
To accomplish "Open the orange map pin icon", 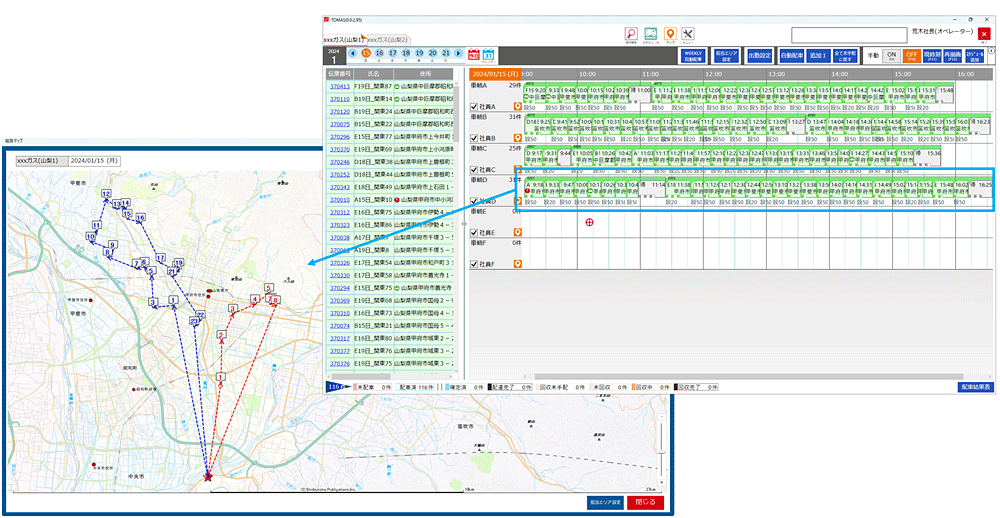I will coord(670,34).
